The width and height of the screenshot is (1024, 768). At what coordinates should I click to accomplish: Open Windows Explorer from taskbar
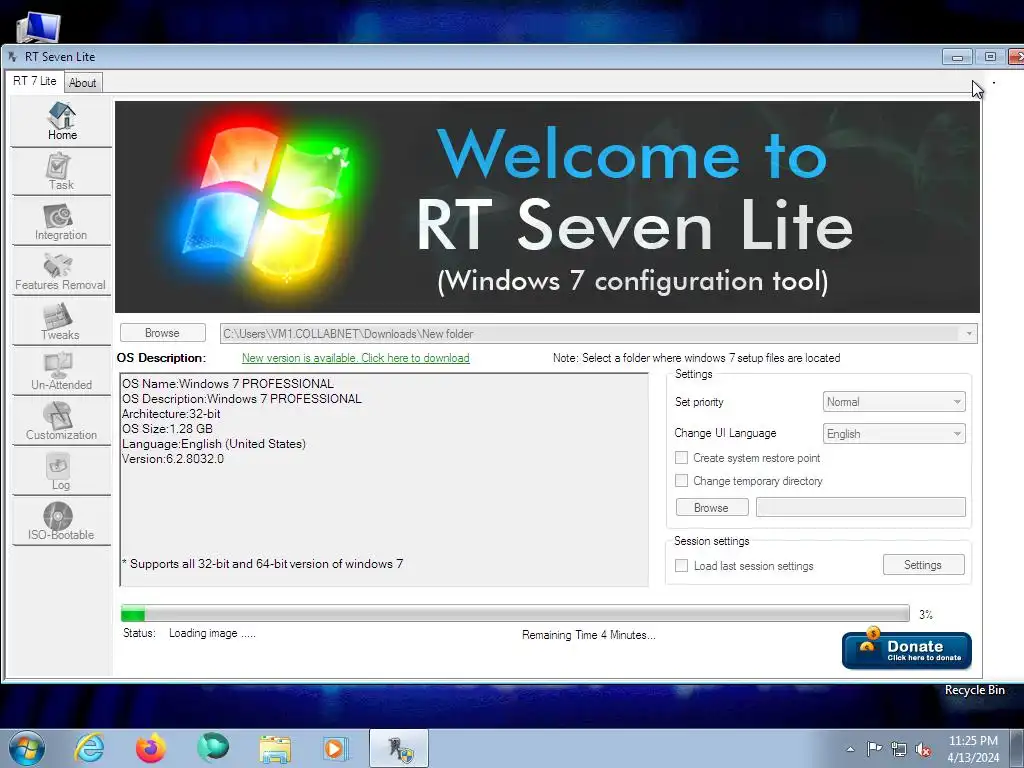click(275, 749)
